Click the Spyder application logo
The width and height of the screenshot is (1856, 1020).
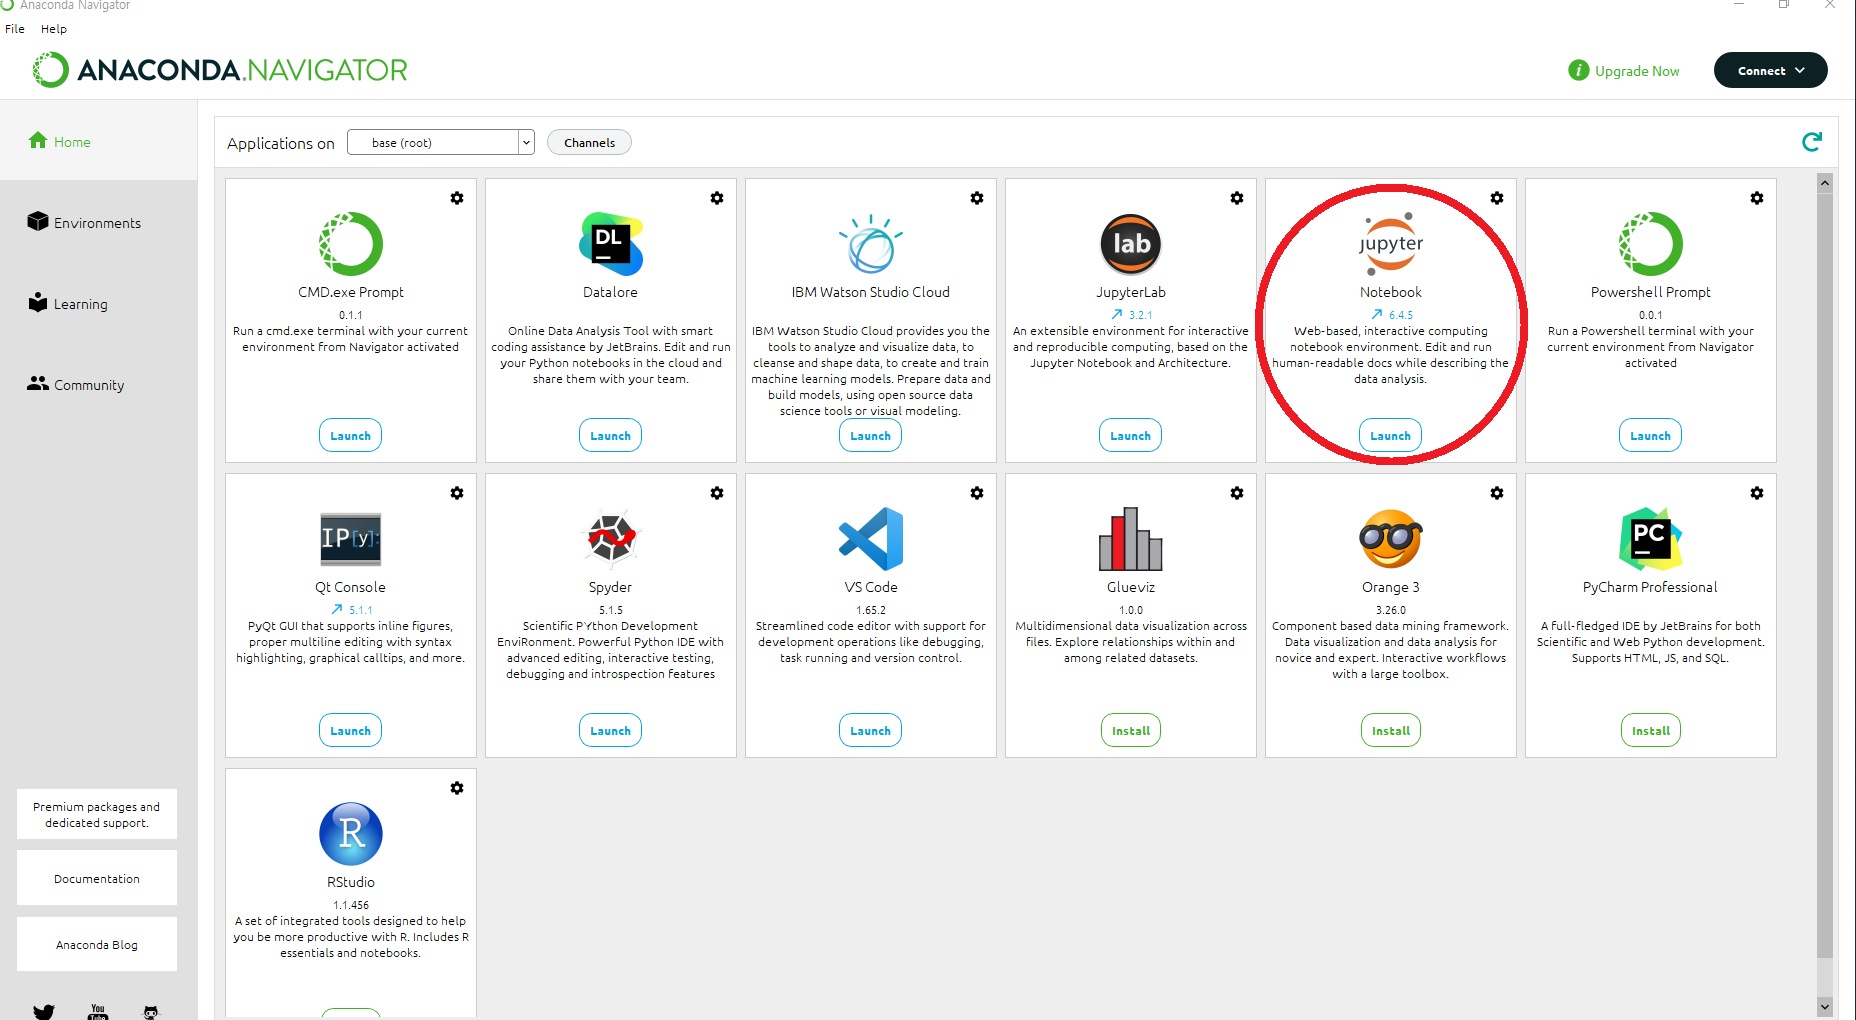(x=611, y=538)
